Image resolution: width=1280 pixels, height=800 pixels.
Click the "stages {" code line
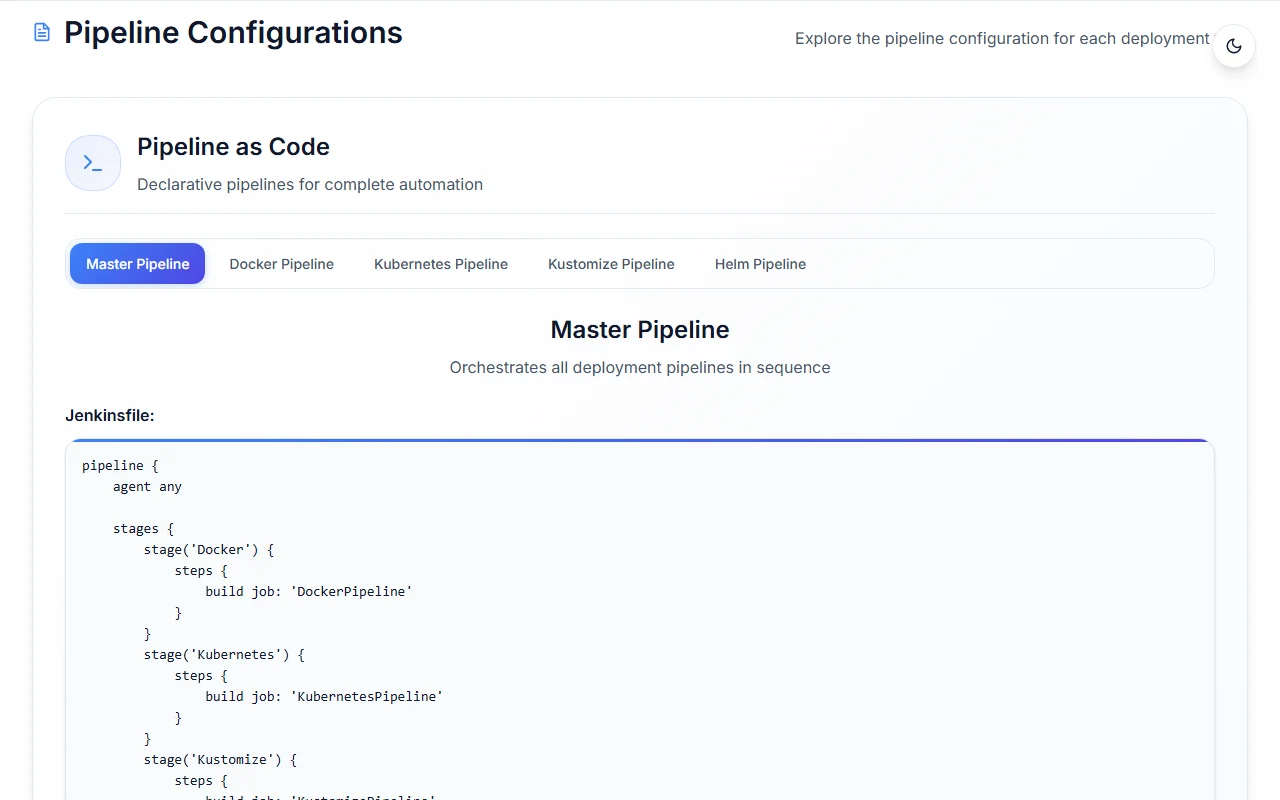pos(144,529)
